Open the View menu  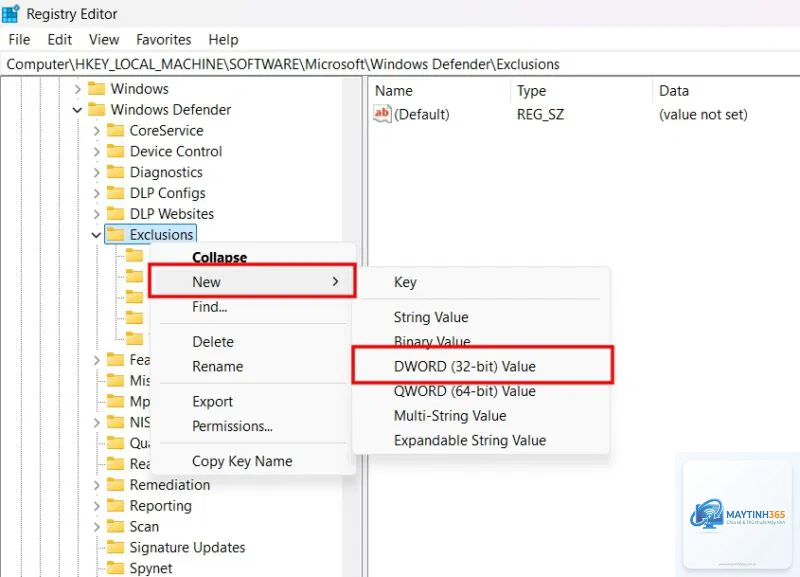(104, 40)
